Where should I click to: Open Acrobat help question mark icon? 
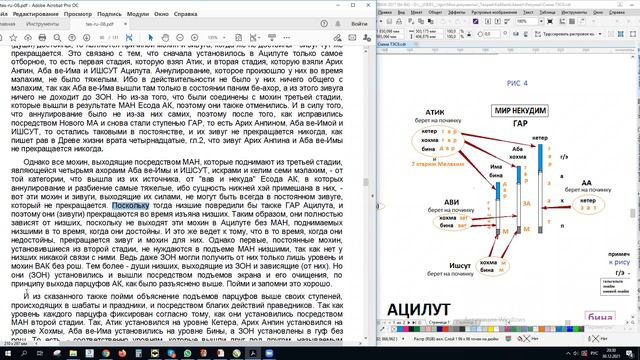click(324, 24)
